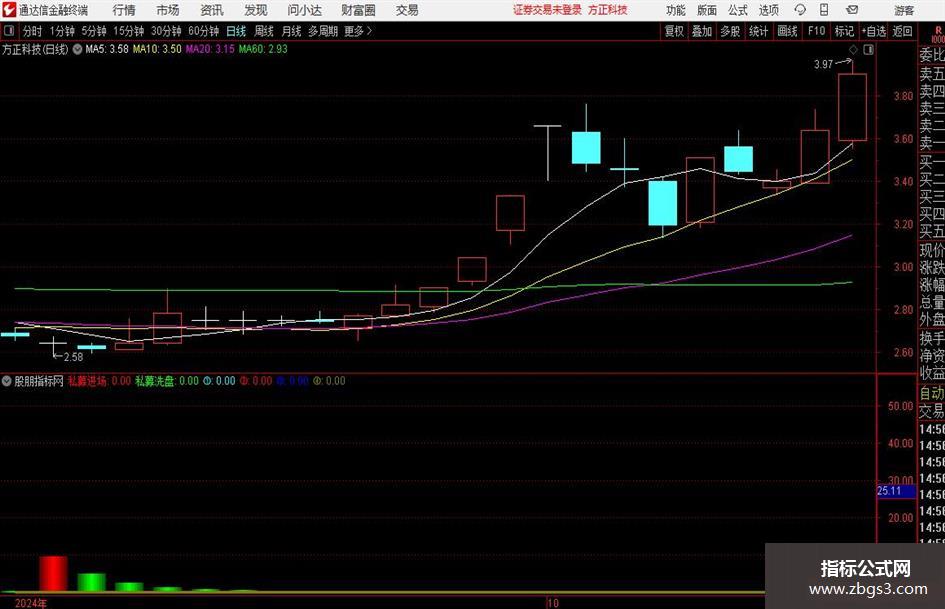
Task: Toggle the left side panel icon
Action: coord(9,31)
